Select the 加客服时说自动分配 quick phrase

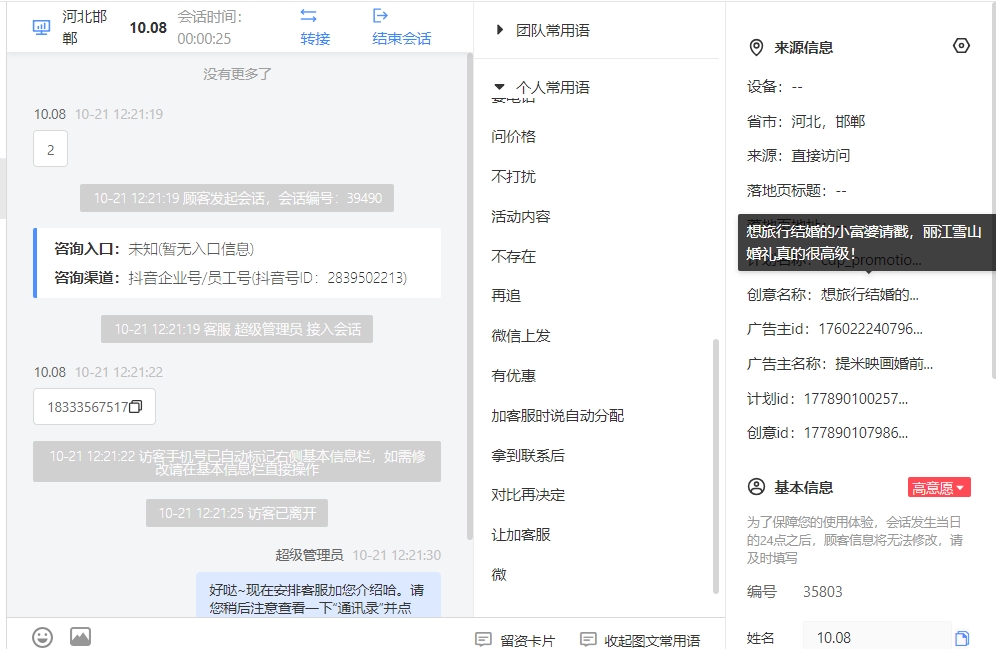(558, 416)
